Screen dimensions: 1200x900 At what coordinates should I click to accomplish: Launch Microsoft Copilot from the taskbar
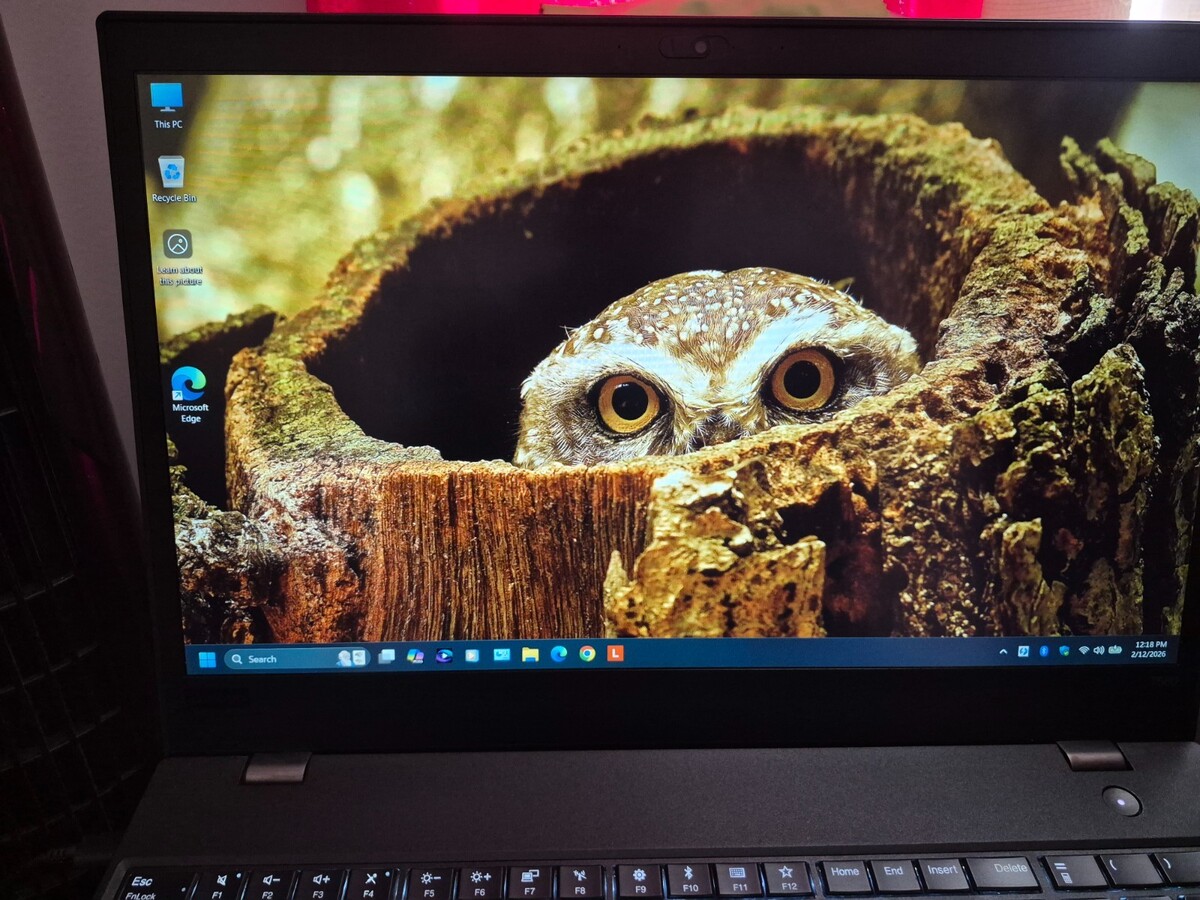coord(415,657)
